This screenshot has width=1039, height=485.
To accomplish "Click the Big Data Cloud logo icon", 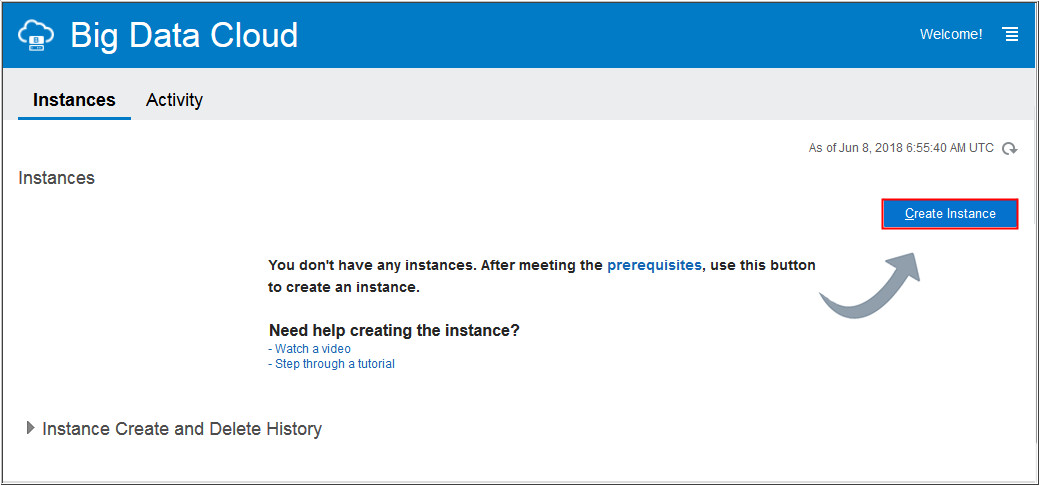I will [x=36, y=37].
